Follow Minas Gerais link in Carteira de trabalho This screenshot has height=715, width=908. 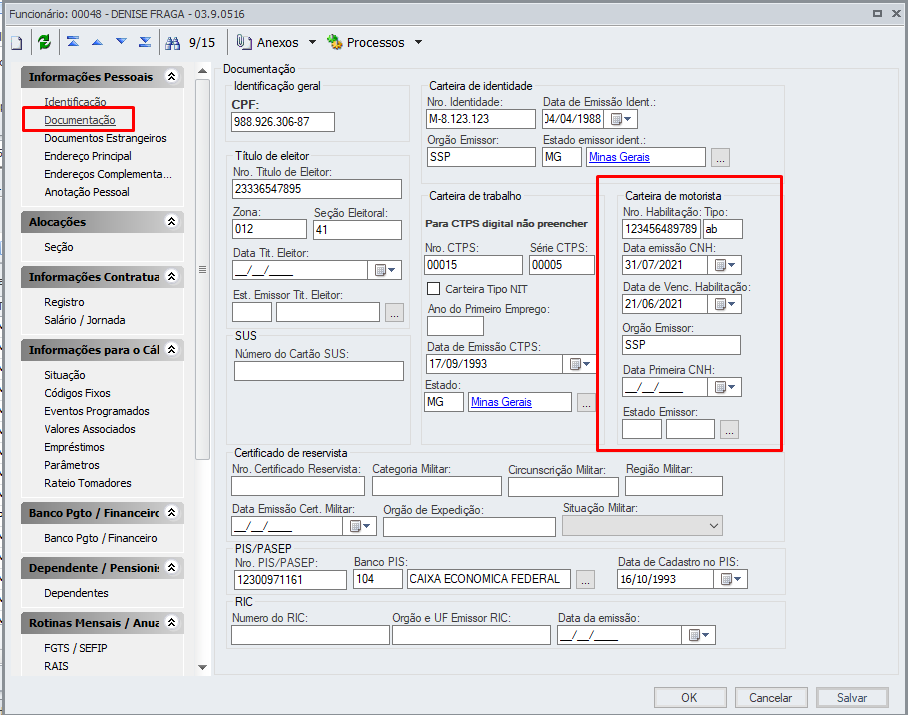501,402
